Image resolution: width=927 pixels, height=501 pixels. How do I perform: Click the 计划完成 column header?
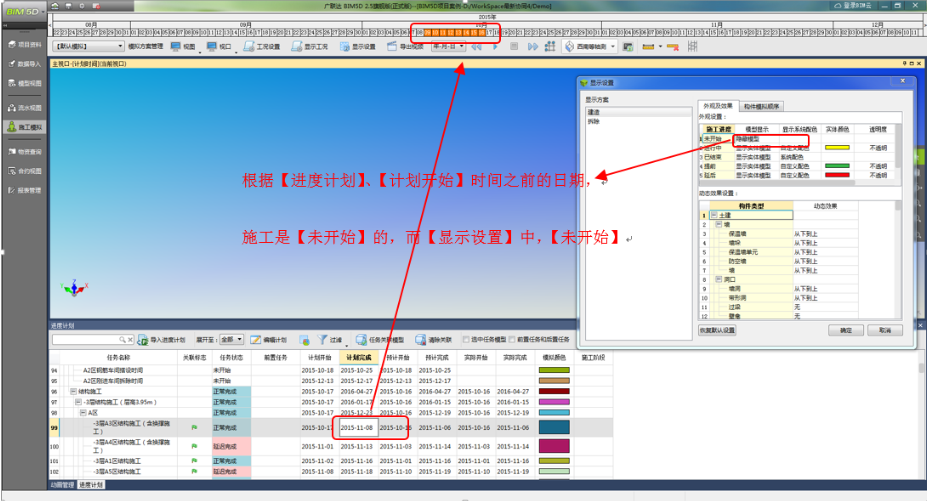point(359,357)
